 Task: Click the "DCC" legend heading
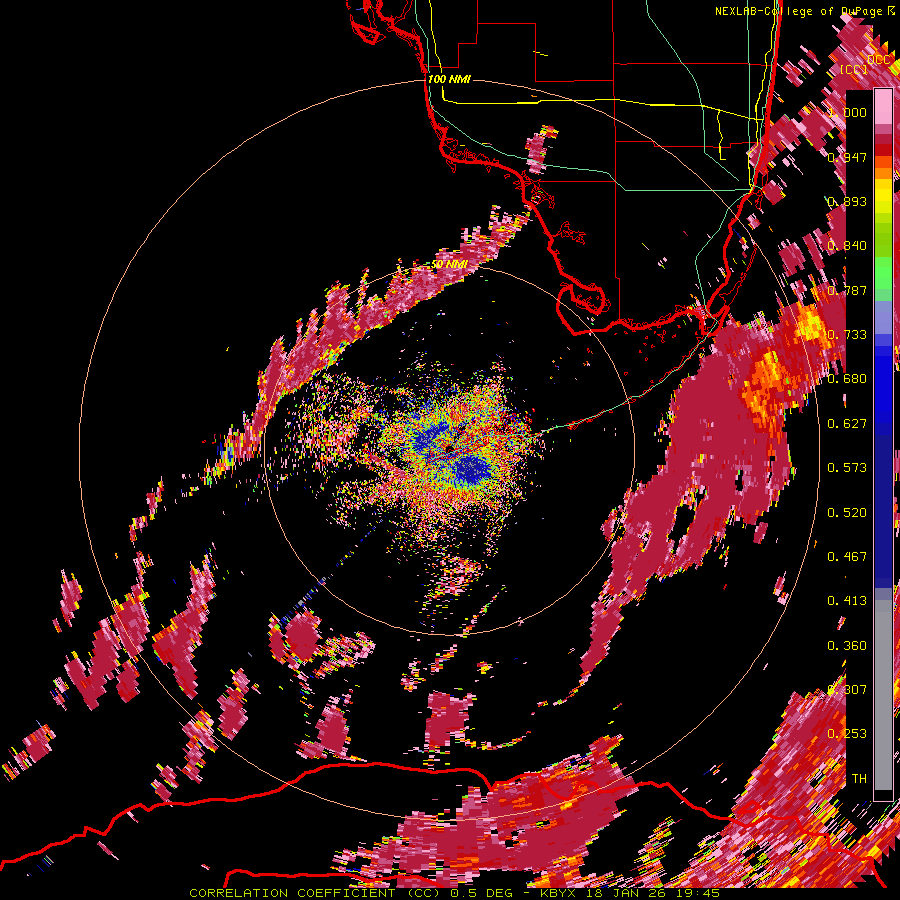(879, 60)
